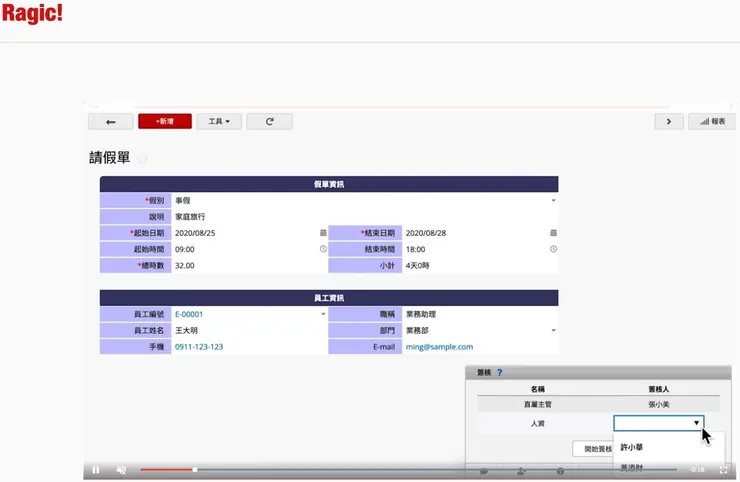Click the approver name 張小美

click(x=658, y=405)
